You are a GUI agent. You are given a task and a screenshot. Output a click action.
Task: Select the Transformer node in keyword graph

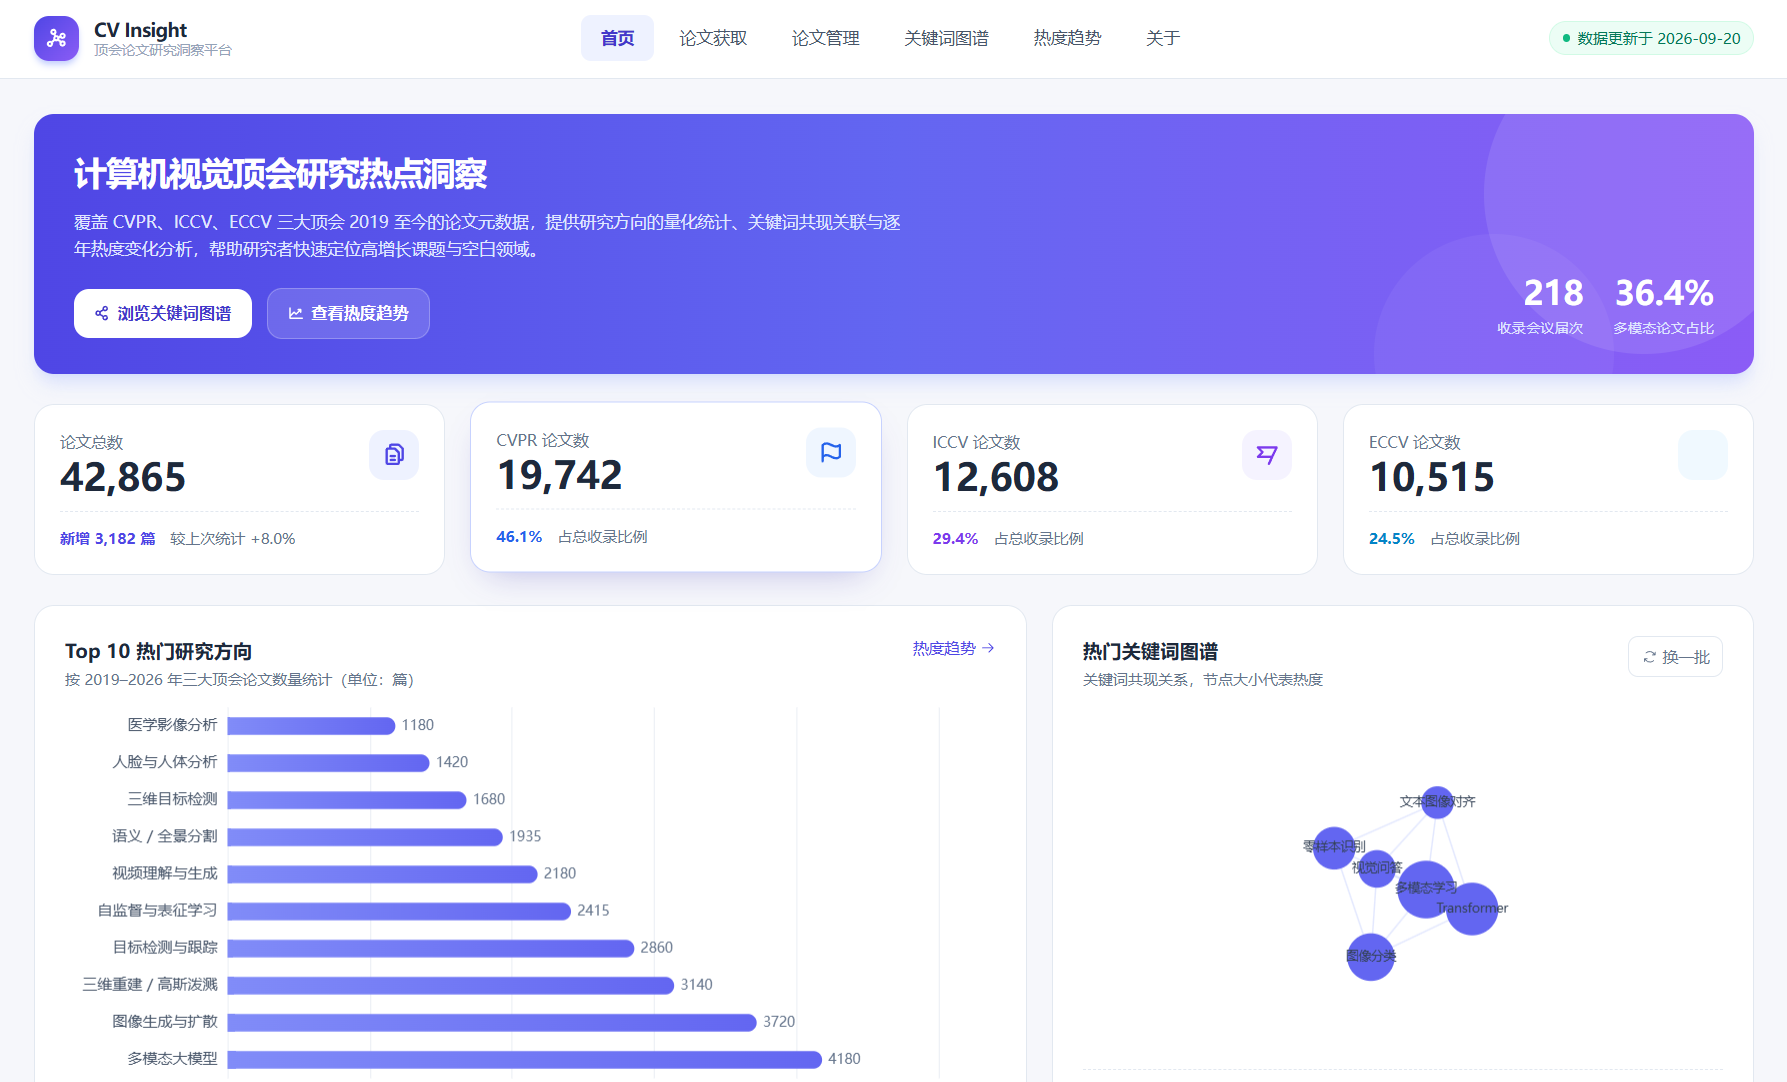pyautogui.click(x=1471, y=909)
